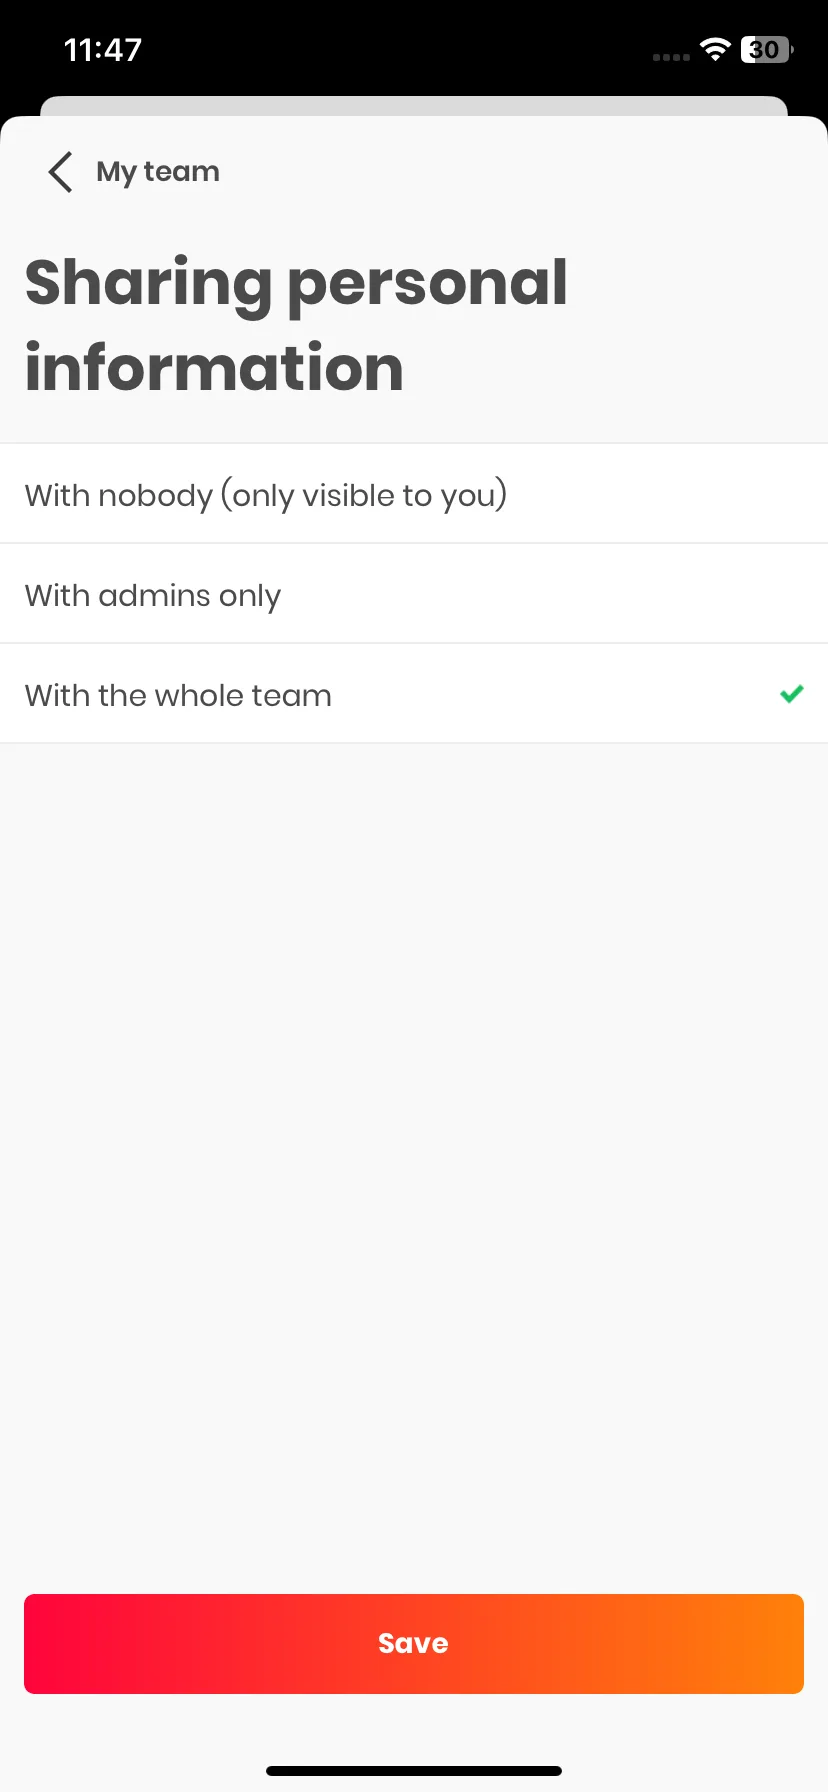Go back via "My team" label
Image resolution: width=828 pixels, height=1792 pixels.
point(158,172)
